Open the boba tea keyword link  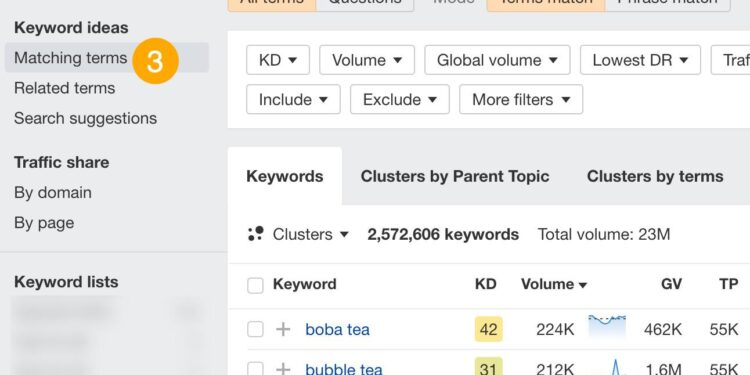click(337, 330)
